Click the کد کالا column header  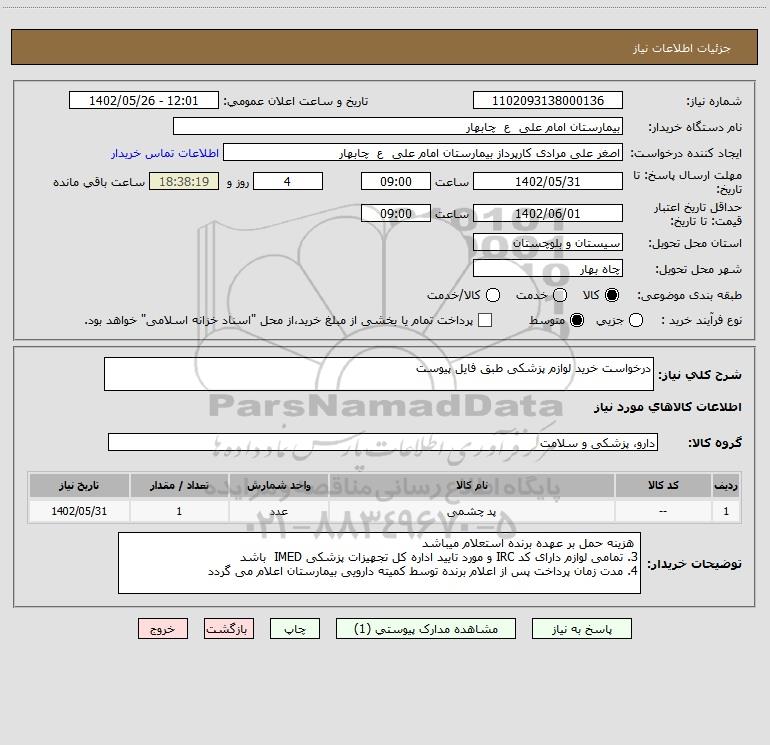[x=663, y=486]
